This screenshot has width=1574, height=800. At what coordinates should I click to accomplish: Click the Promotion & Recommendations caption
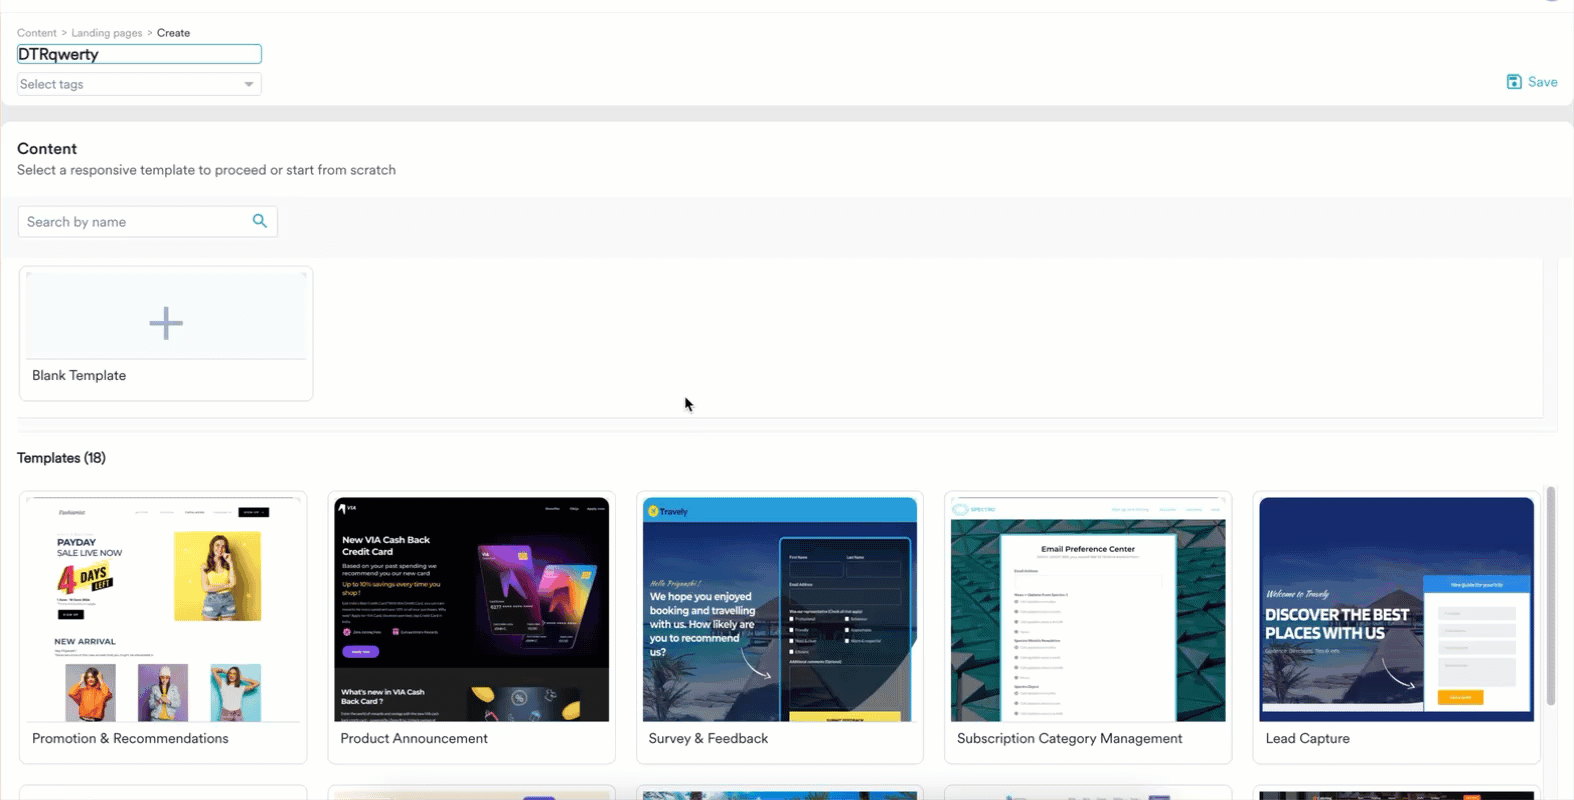(x=130, y=738)
